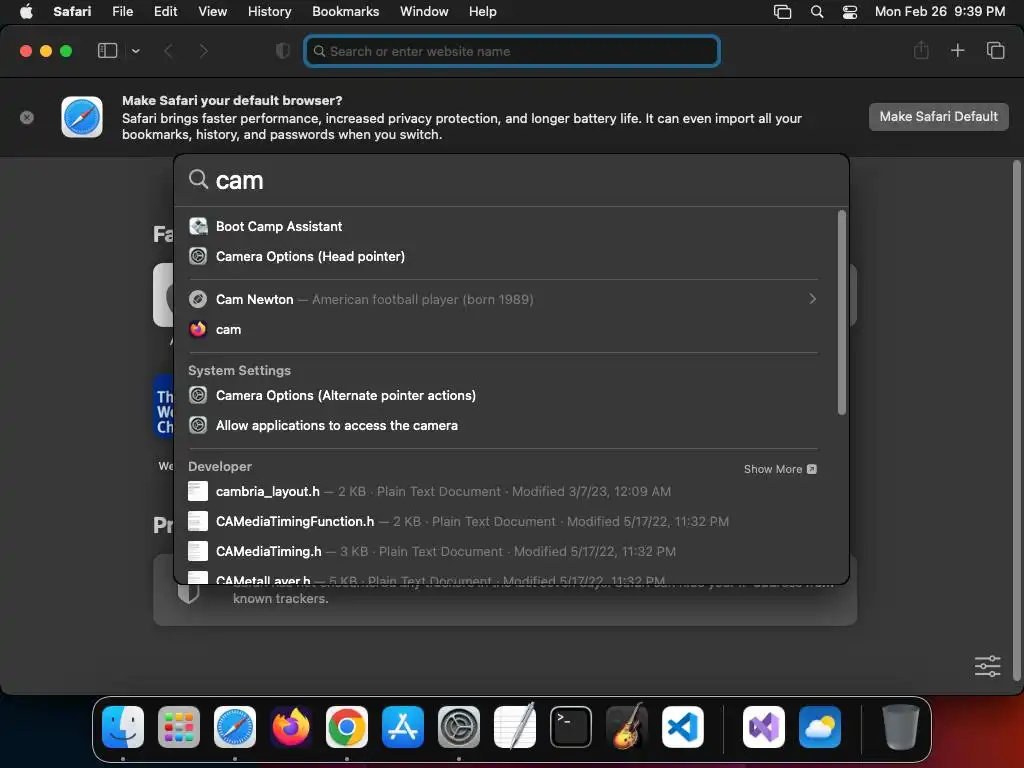Viewport: 1024px width, 768px height.
Task: Open the Apple menu
Action: [x=26, y=11]
